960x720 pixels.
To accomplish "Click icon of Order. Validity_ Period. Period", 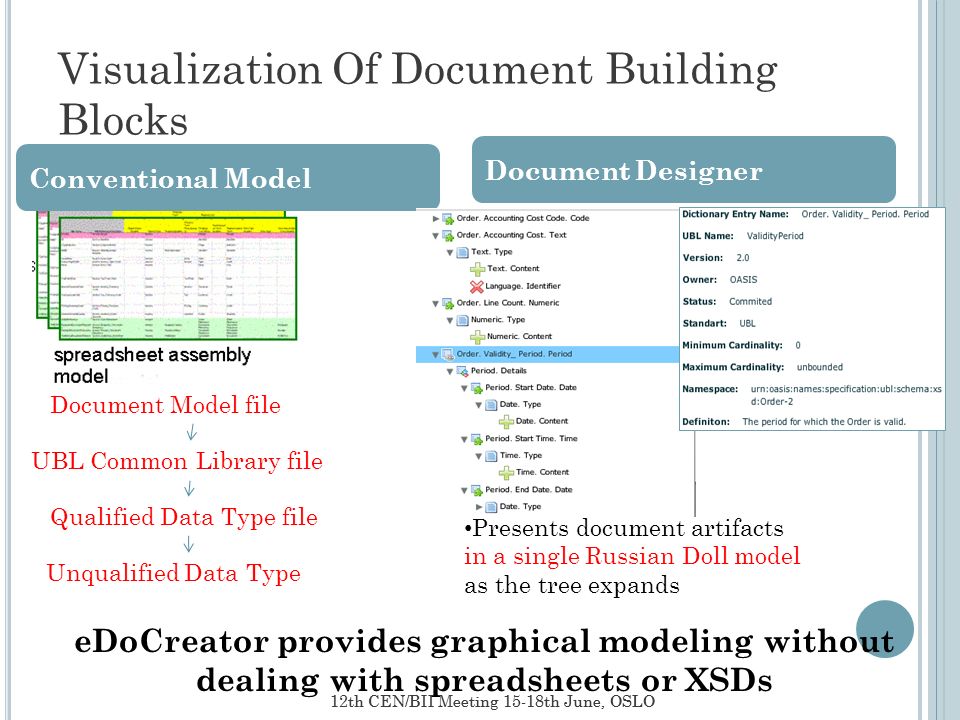I will (x=448, y=354).
